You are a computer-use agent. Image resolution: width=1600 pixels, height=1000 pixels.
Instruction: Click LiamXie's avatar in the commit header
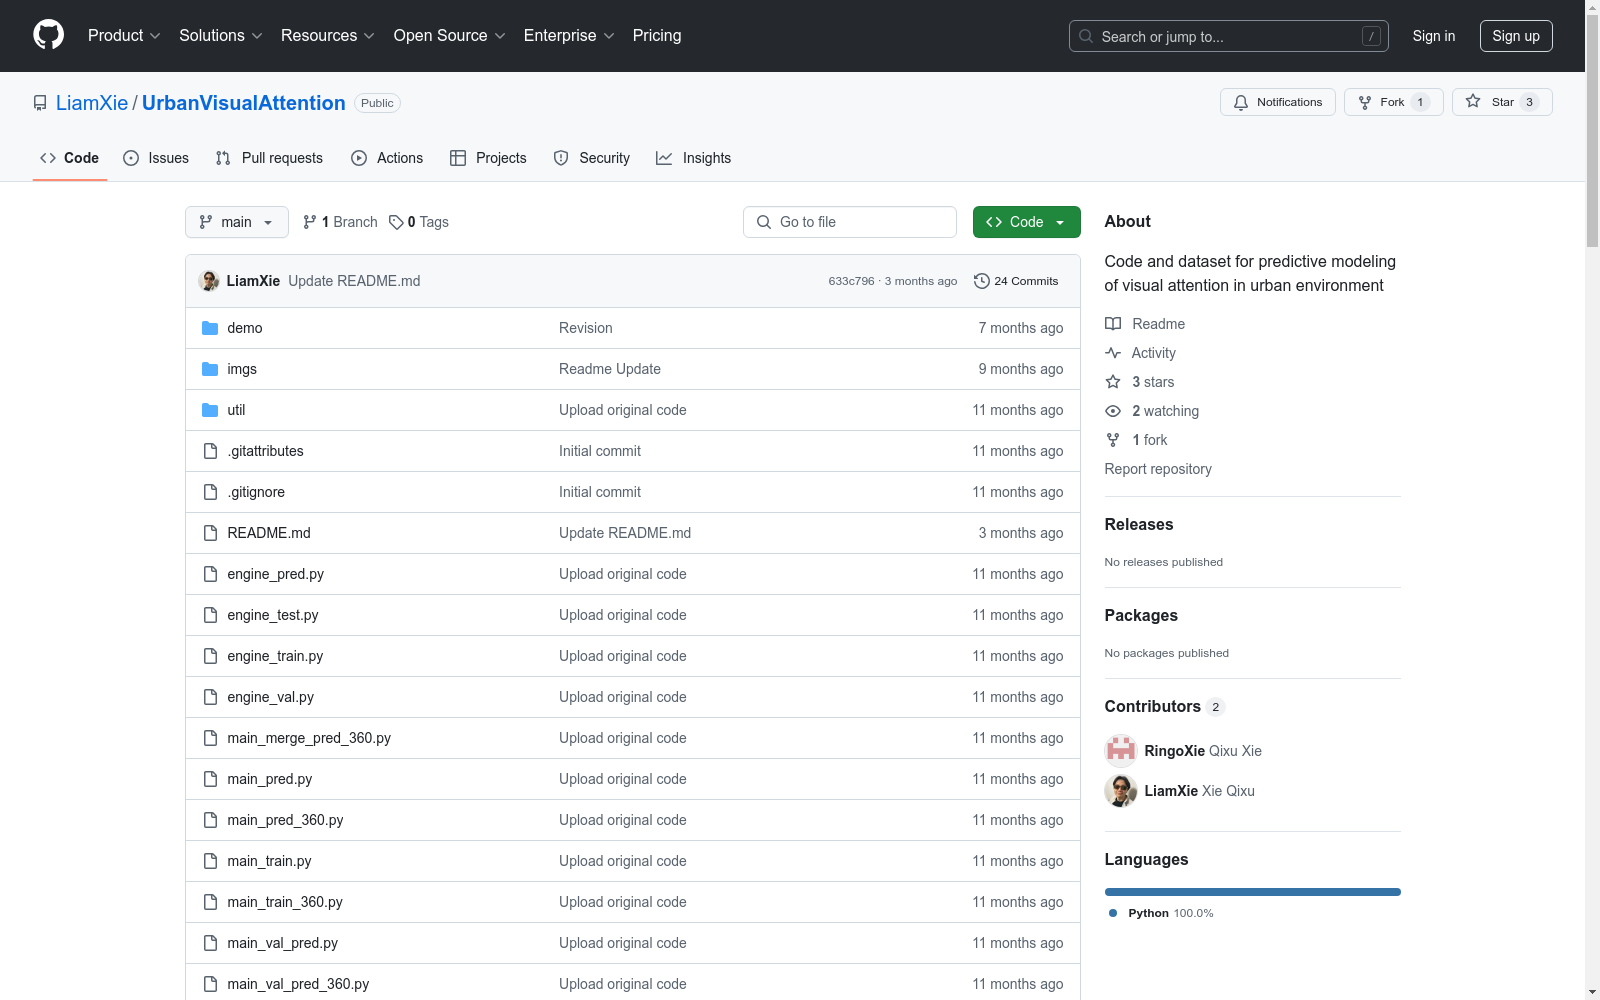pos(209,281)
